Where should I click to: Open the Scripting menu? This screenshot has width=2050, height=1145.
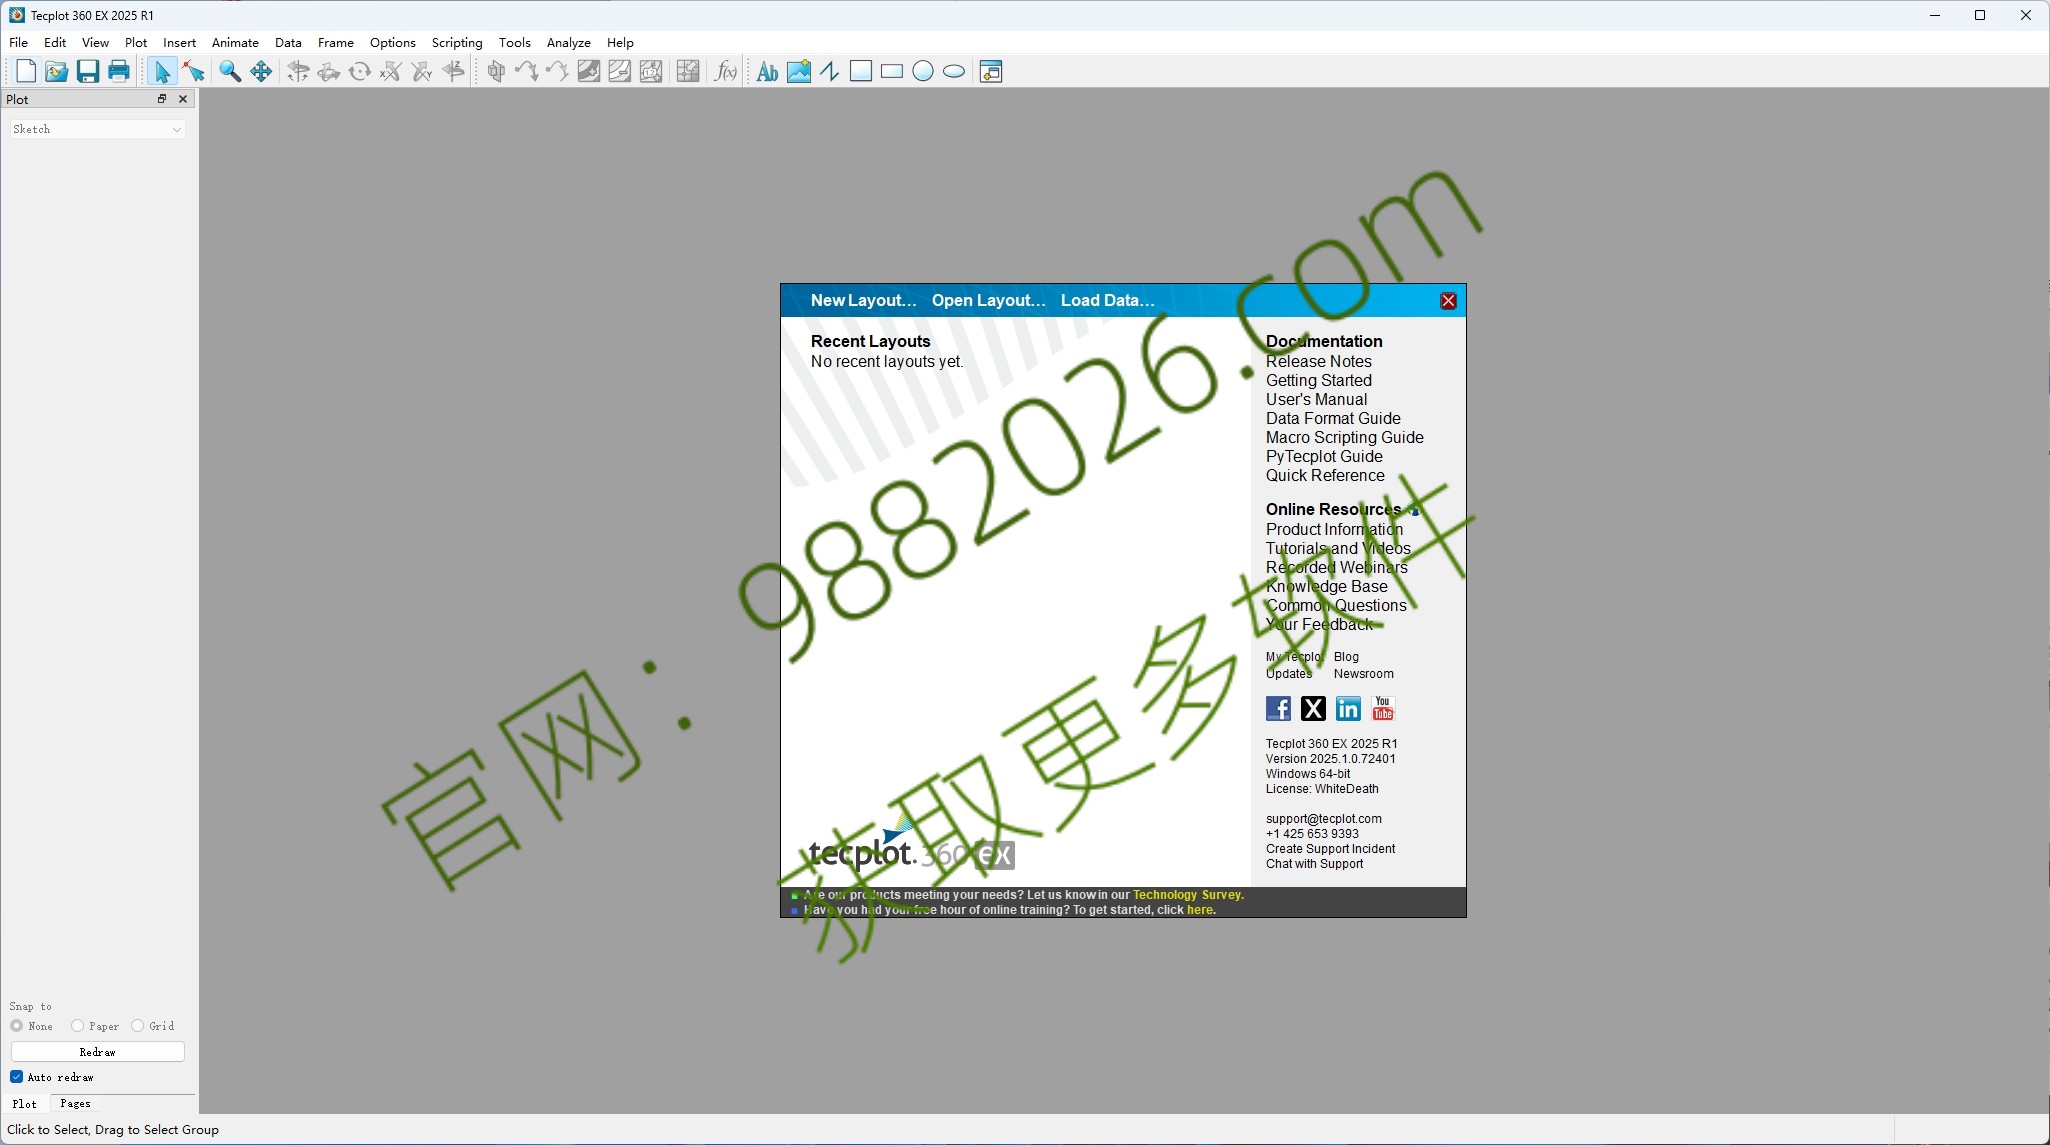pyautogui.click(x=457, y=43)
